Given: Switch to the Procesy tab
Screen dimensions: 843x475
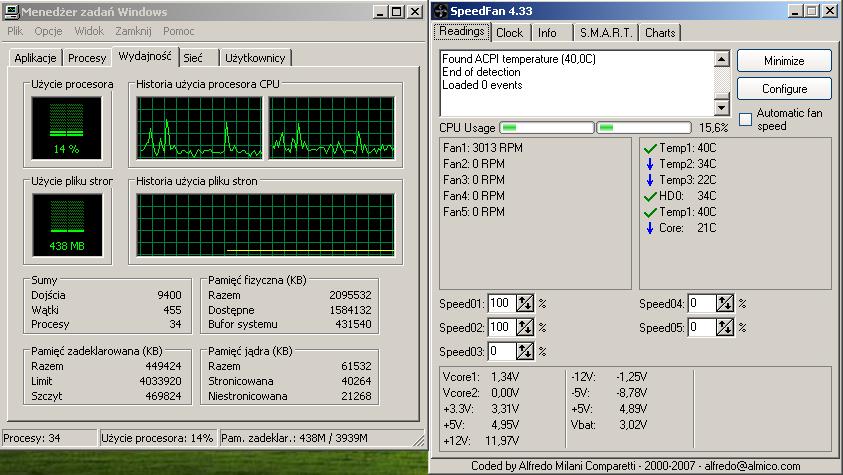Looking at the screenshot, I should [x=87, y=58].
